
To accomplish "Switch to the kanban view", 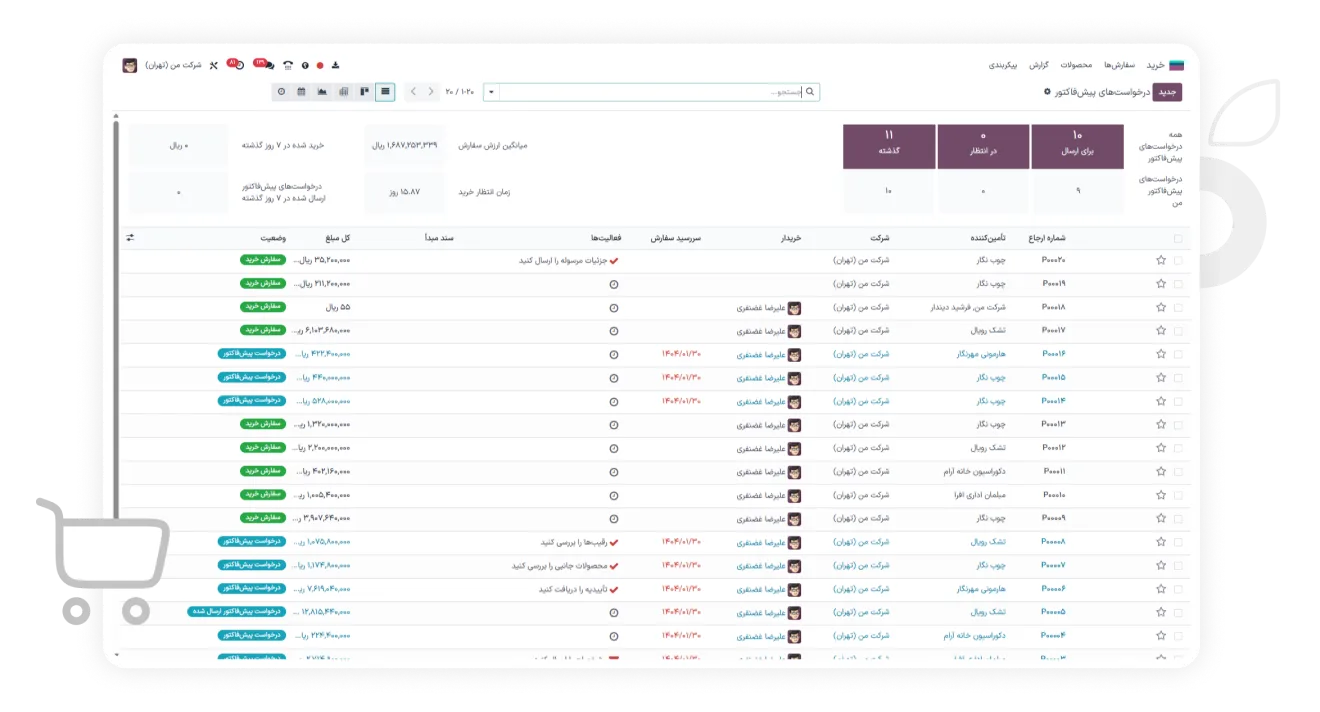I will [365, 92].
